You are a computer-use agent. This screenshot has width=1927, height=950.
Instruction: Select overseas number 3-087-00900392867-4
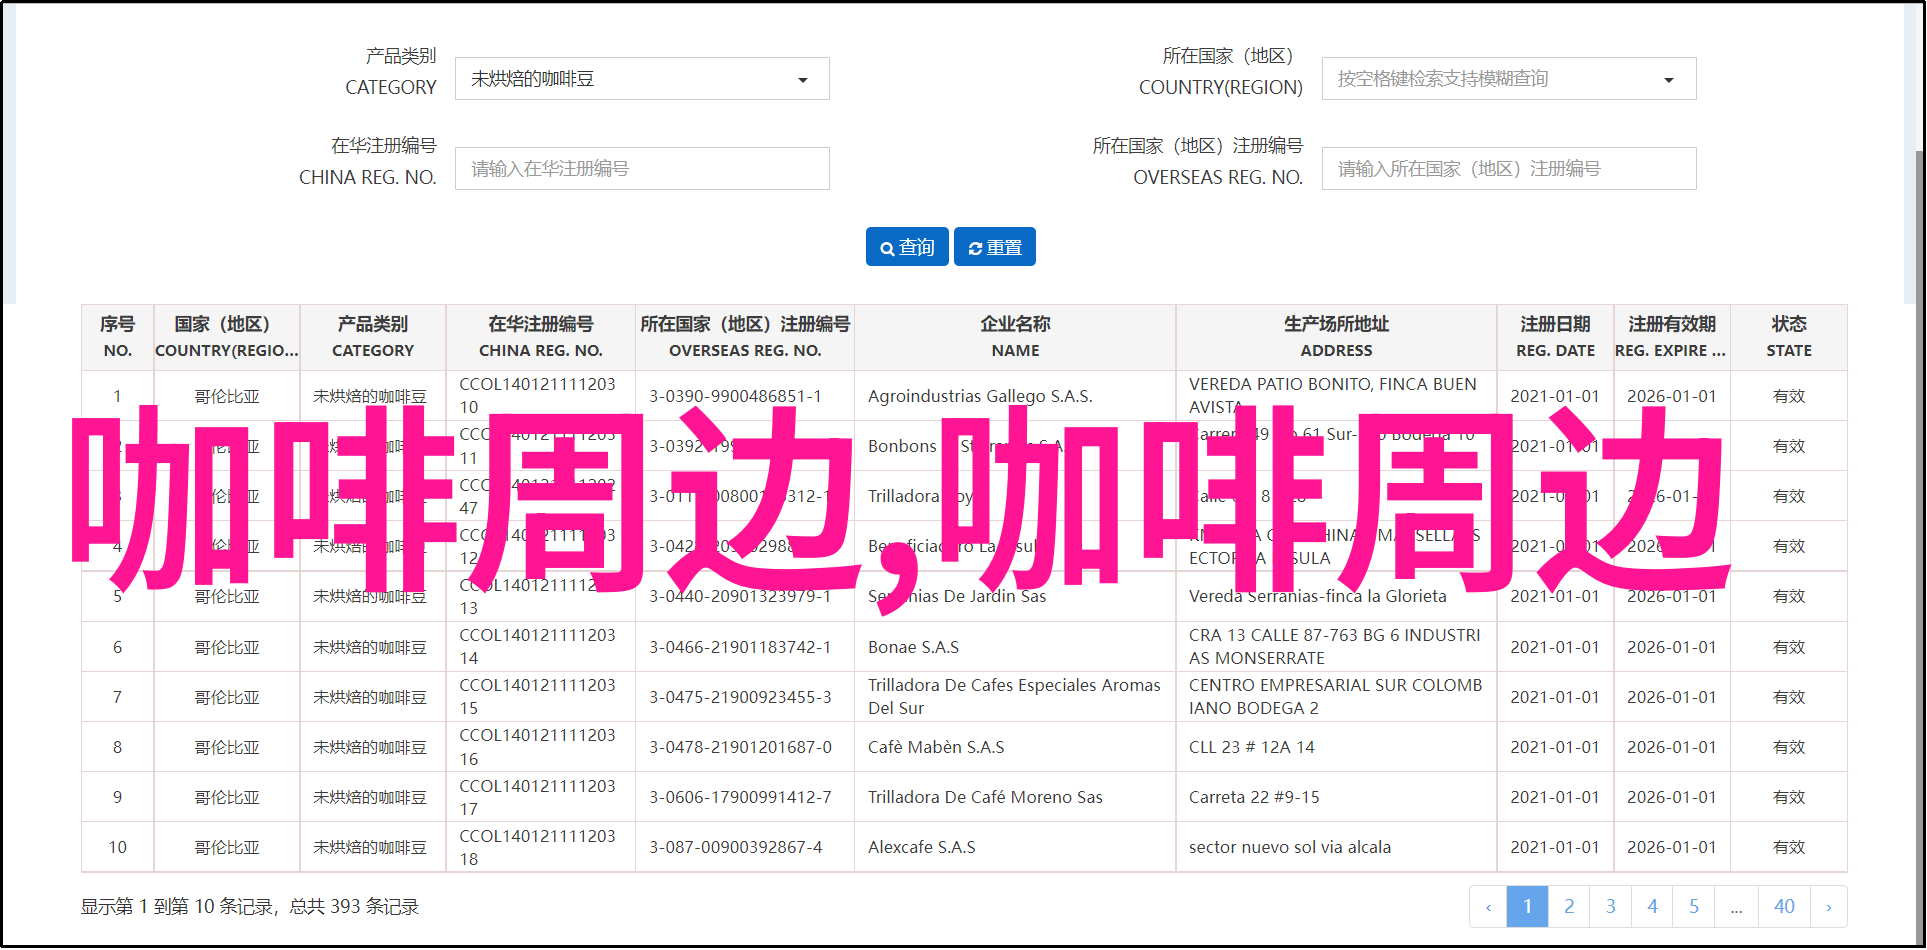click(735, 847)
